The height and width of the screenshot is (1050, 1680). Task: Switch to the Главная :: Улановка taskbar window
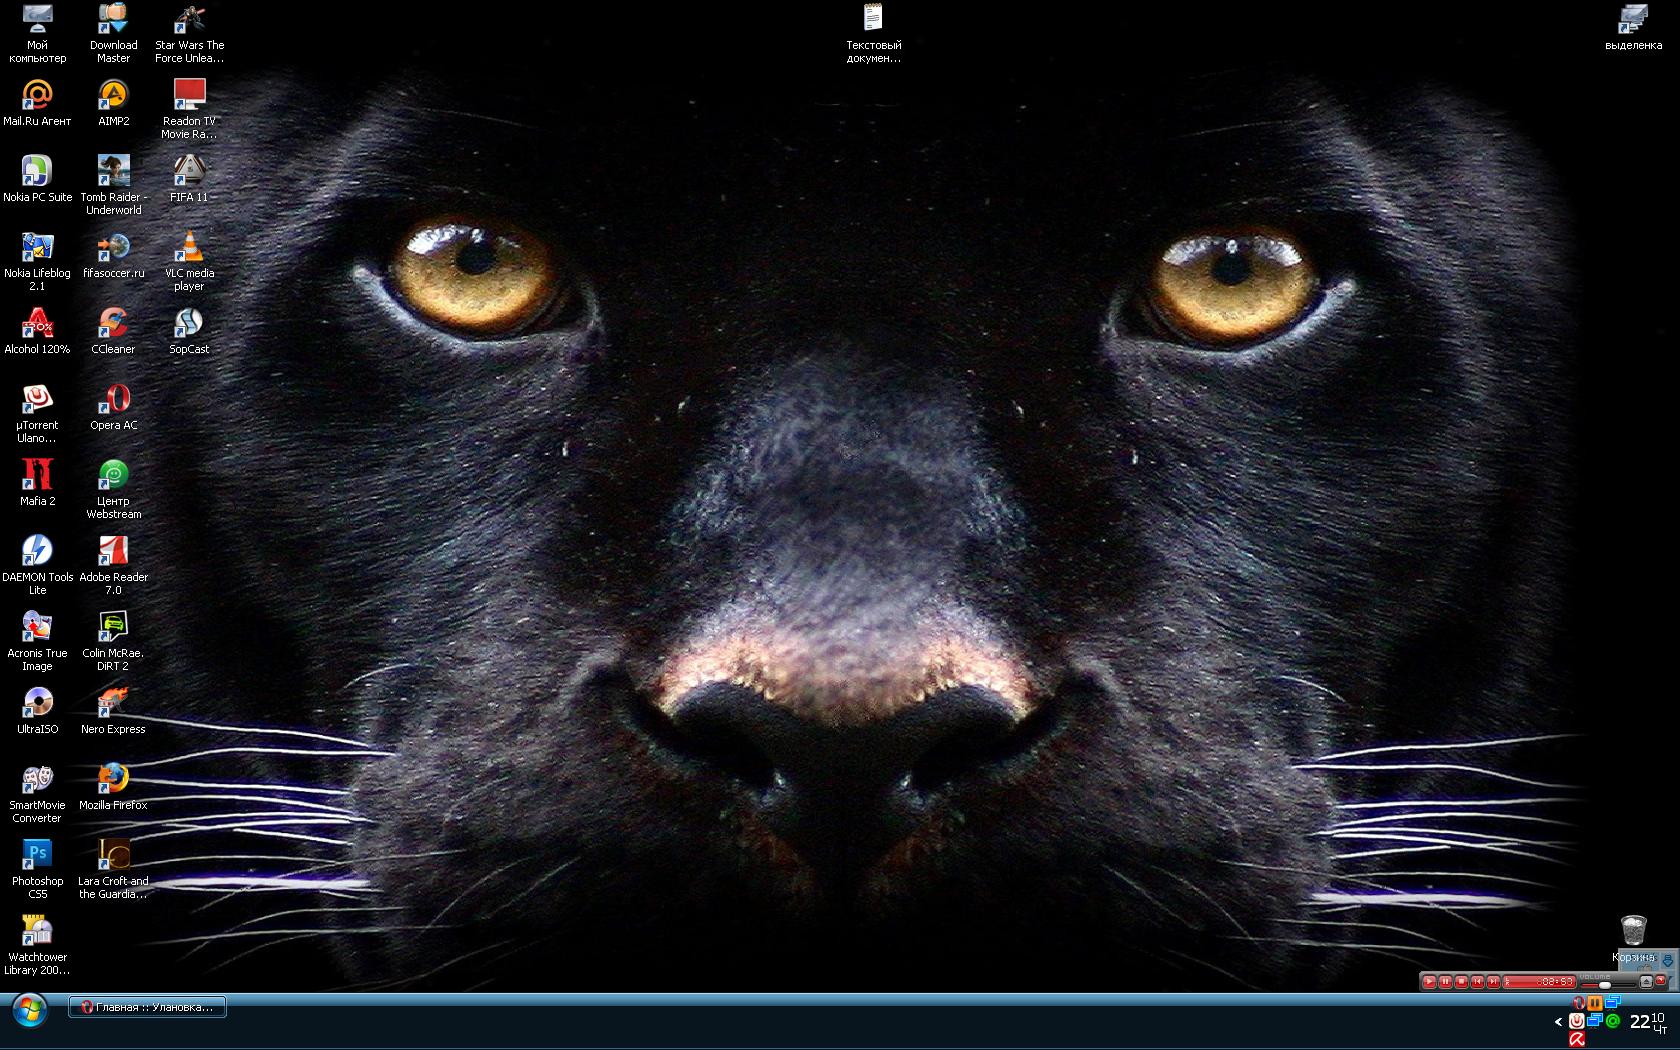pos(148,1007)
